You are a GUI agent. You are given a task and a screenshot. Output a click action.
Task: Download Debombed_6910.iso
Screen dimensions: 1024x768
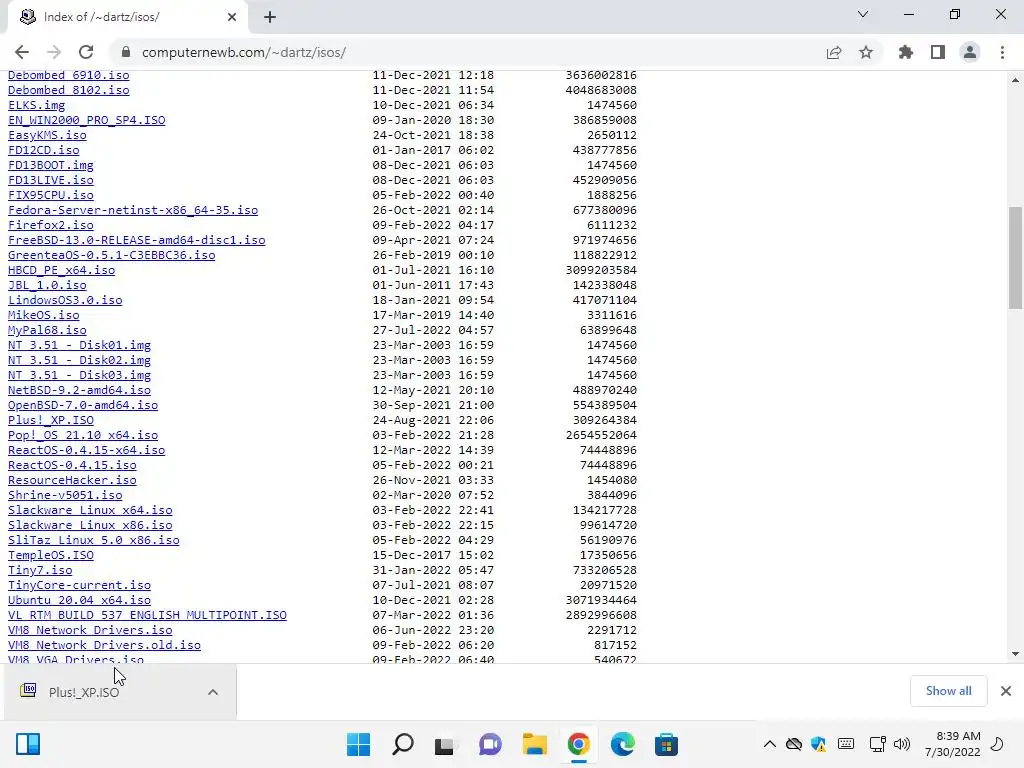tap(69, 75)
